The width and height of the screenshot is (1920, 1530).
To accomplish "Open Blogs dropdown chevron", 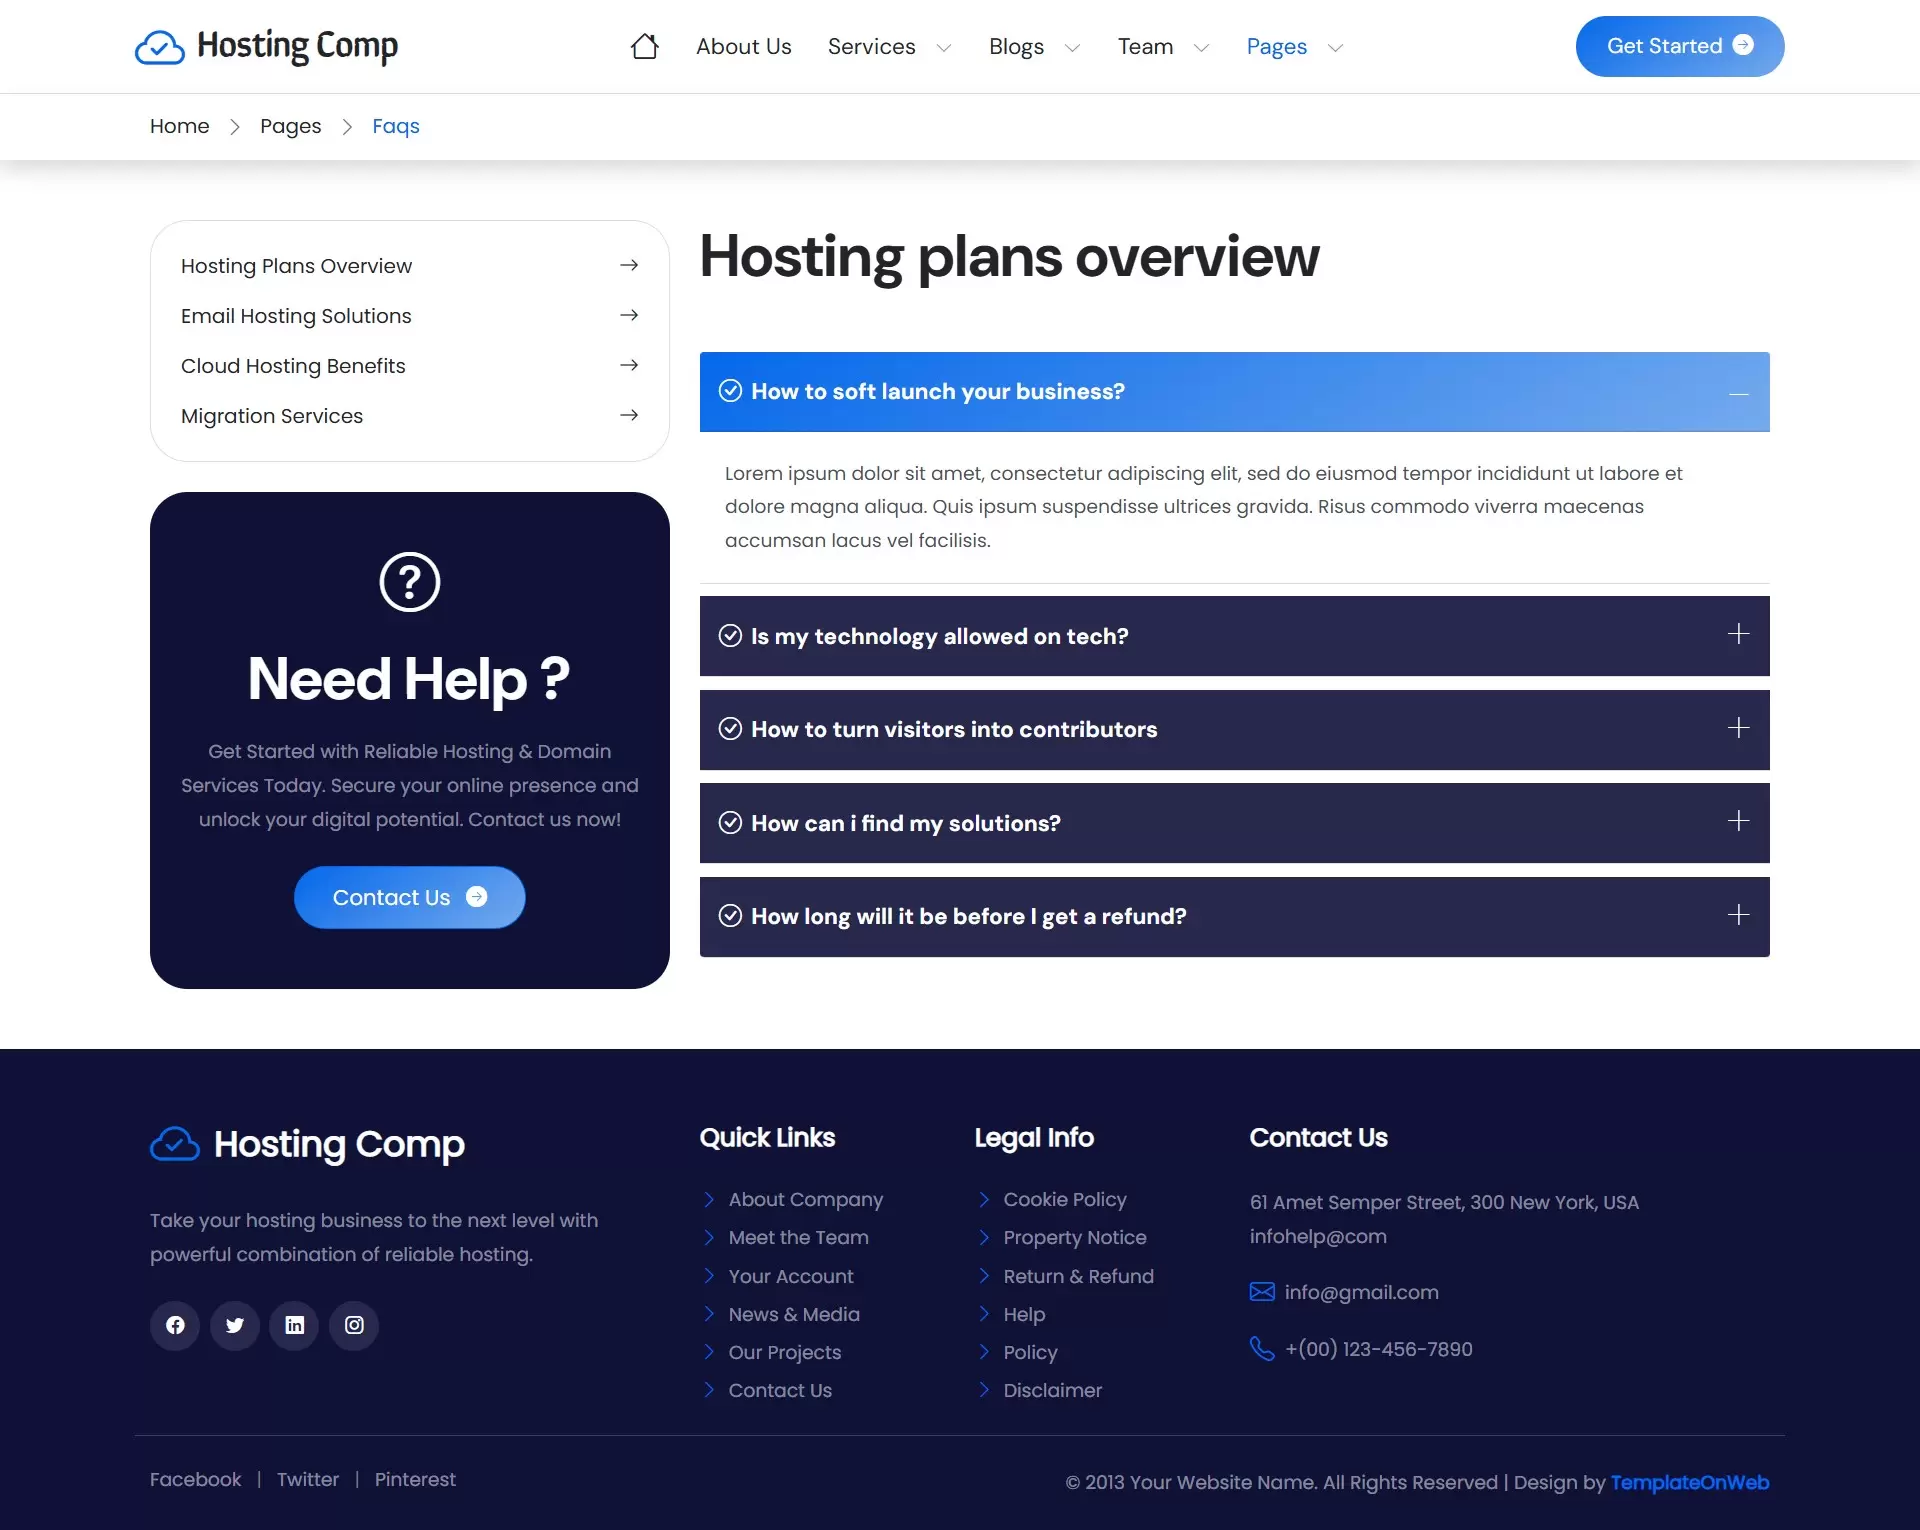I will click(1073, 48).
